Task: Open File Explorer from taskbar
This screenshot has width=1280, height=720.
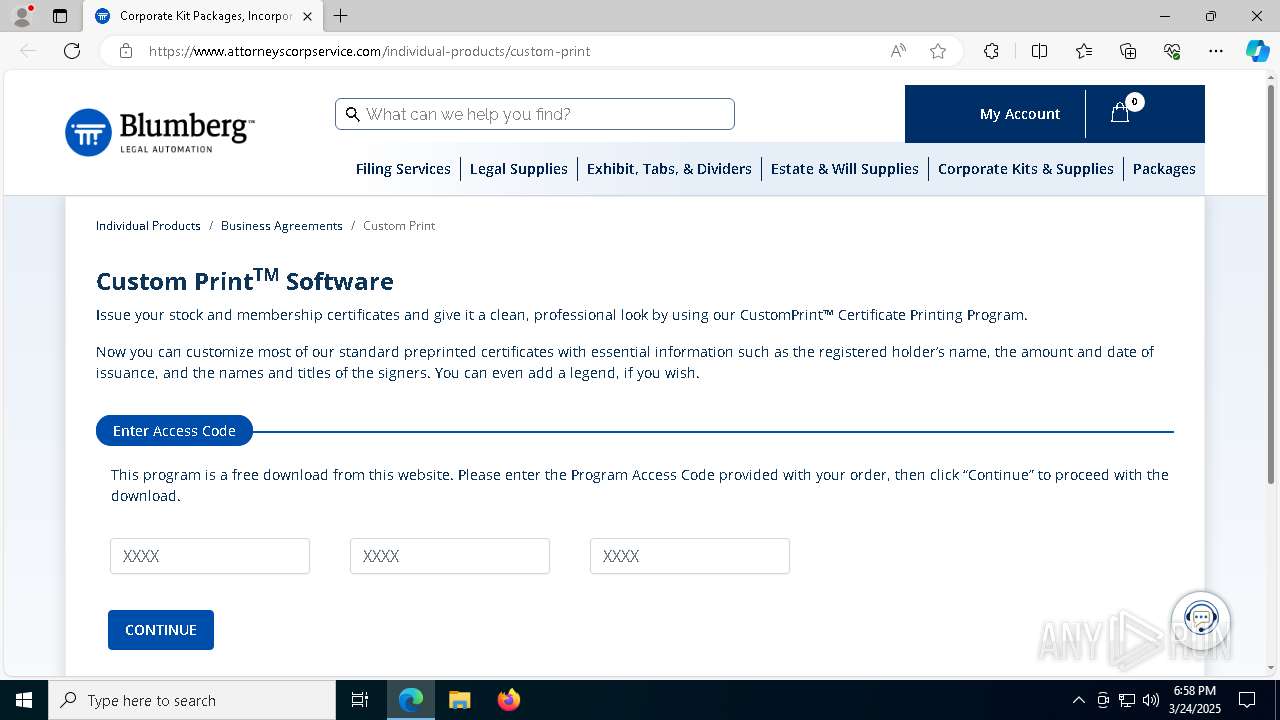Action: coord(459,700)
